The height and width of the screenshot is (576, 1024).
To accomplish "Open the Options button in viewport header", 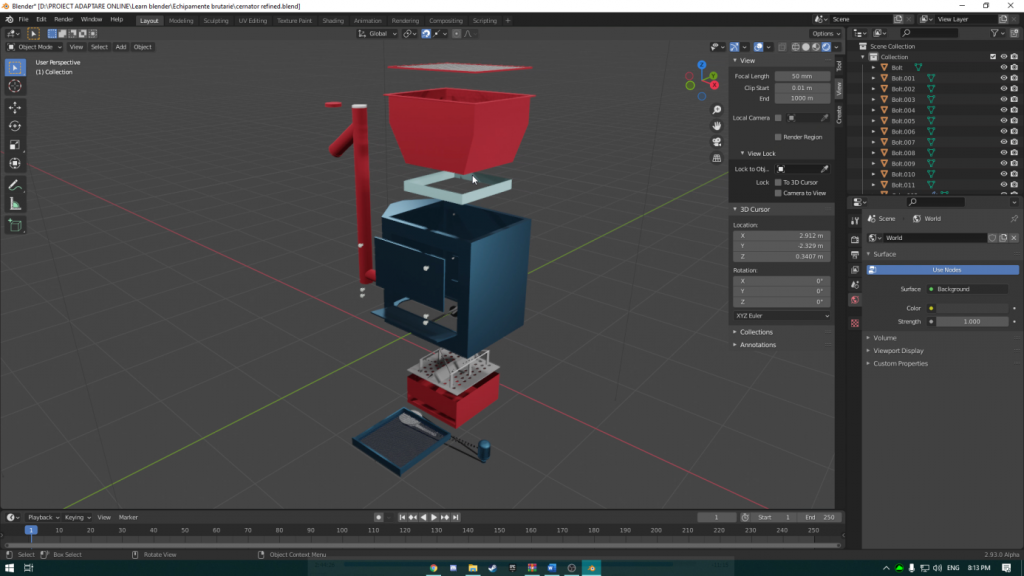I will [825, 34].
